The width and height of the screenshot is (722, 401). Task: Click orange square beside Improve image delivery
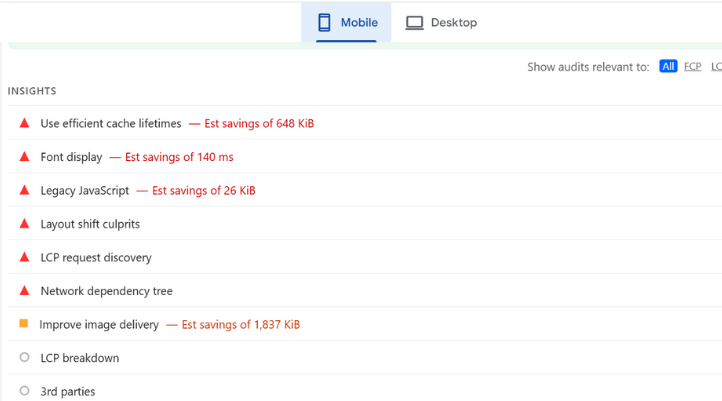click(24, 324)
